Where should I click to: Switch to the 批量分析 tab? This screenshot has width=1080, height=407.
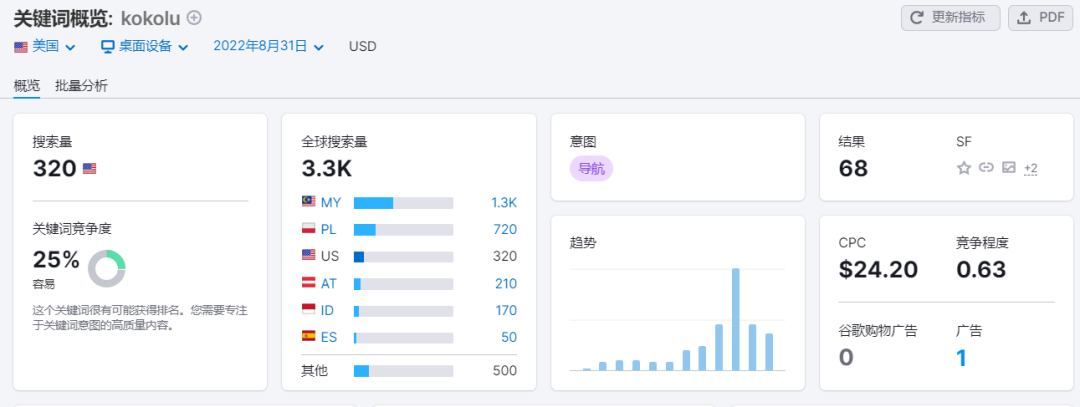tap(81, 86)
